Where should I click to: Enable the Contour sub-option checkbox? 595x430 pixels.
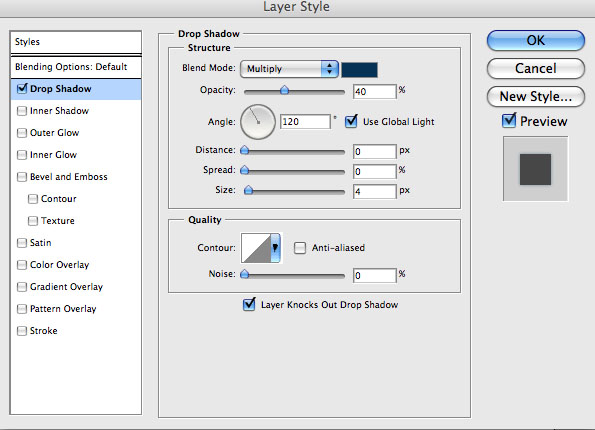pos(33,199)
